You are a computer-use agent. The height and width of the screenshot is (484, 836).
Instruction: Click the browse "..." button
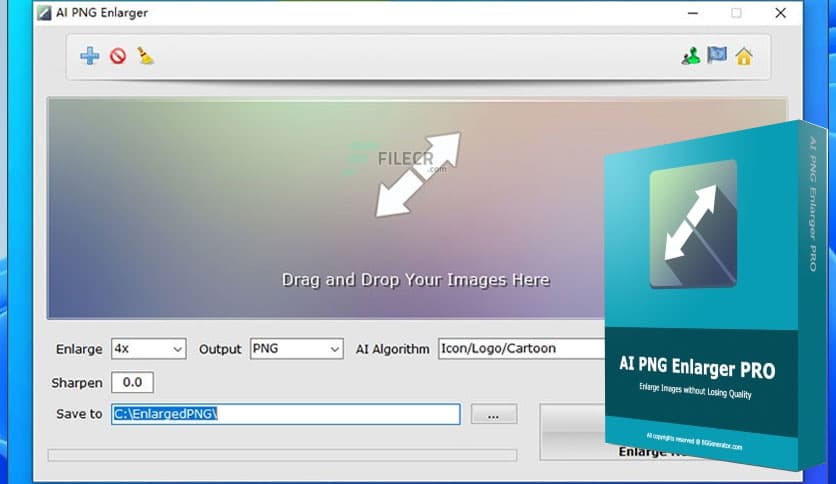tap(493, 414)
